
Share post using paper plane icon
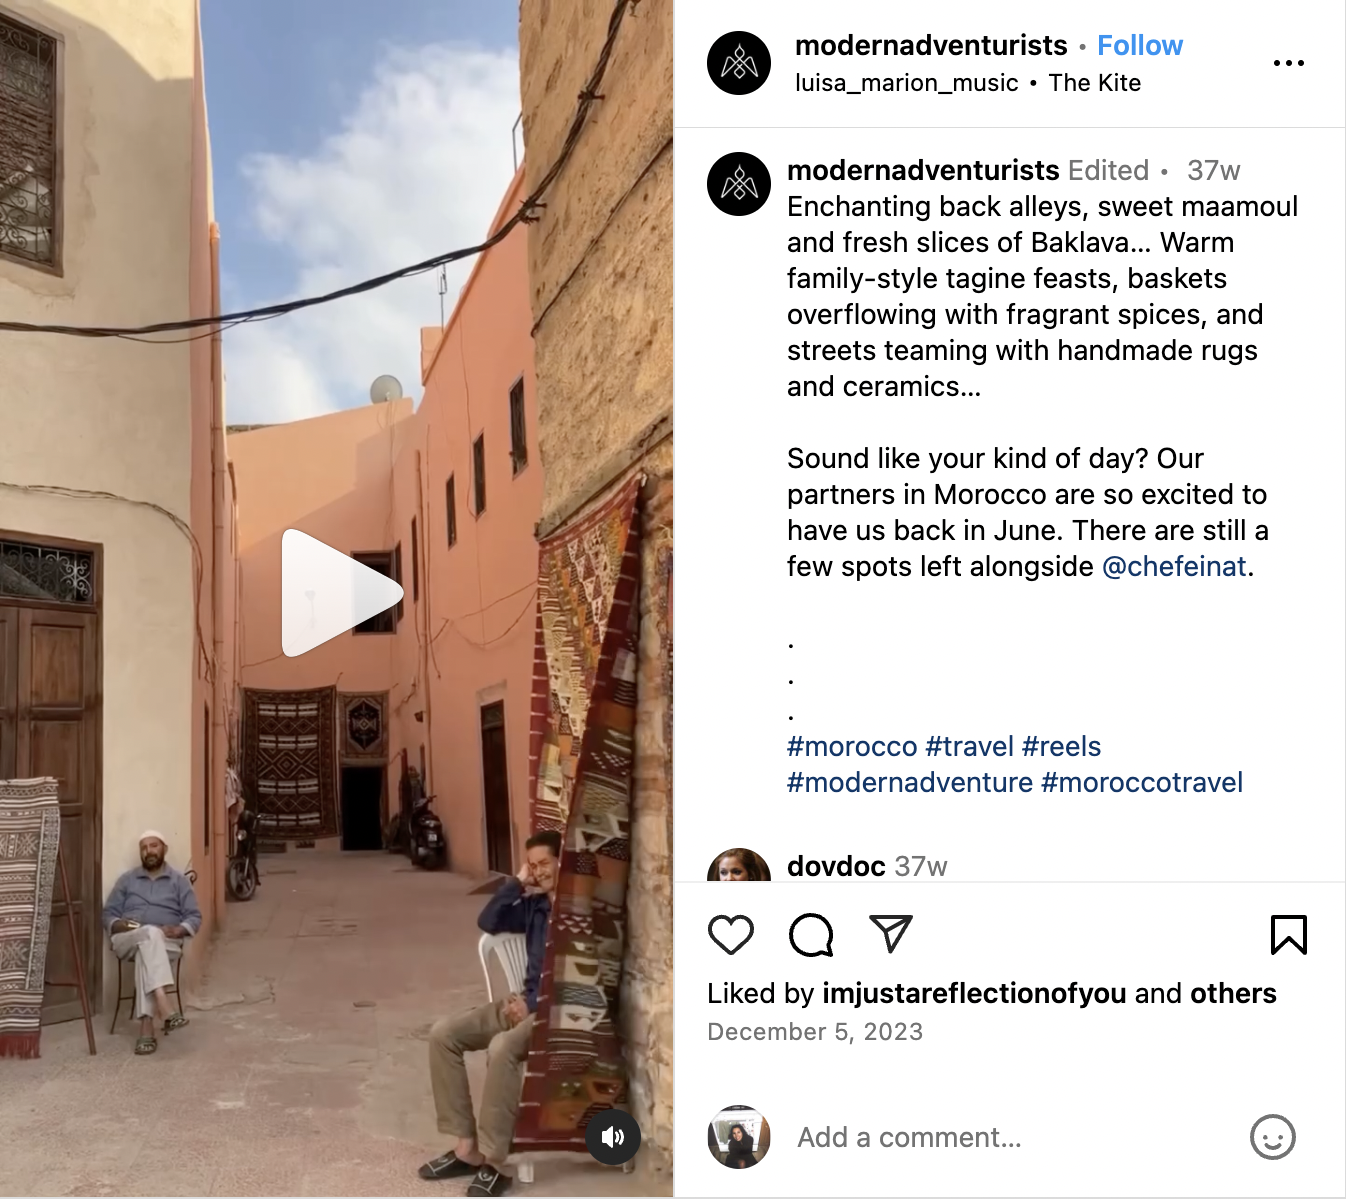(x=891, y=934)
